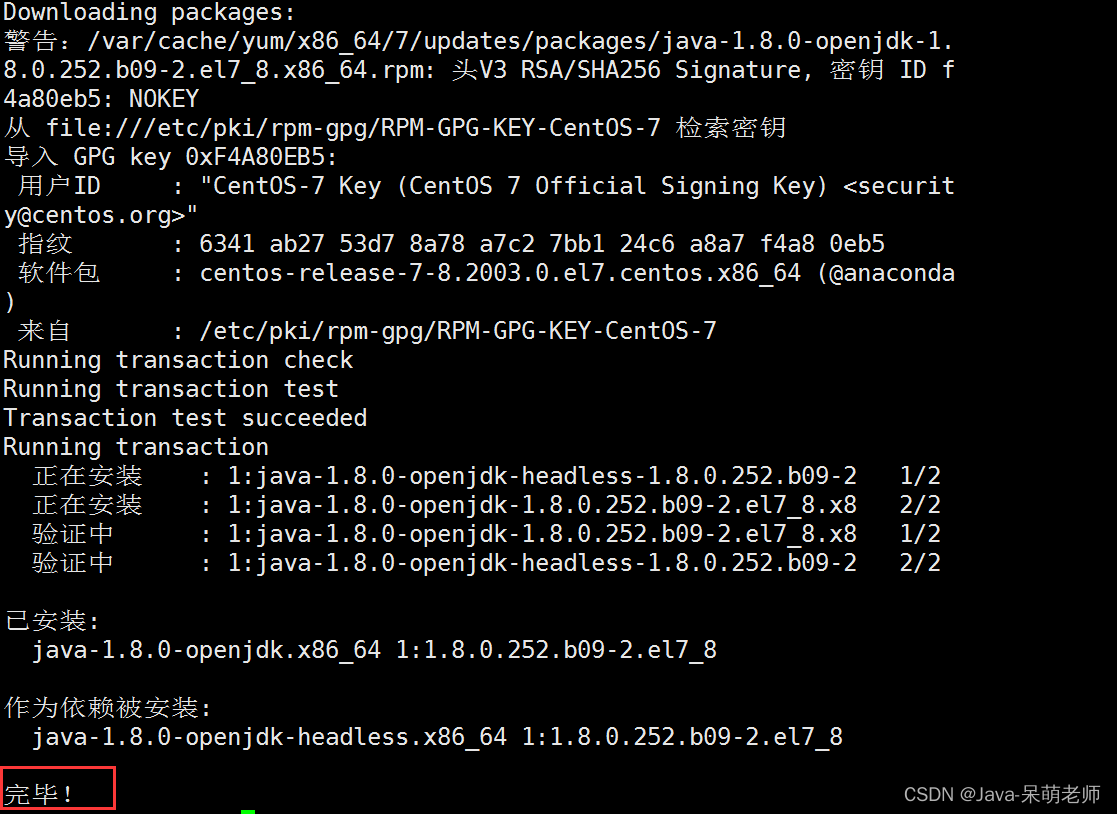Image resolution: width=1117 pixels, height=814 pixels.
Task: Click the CSDN @Java-呆萌老师 watermark
Action: [1001, 794]
